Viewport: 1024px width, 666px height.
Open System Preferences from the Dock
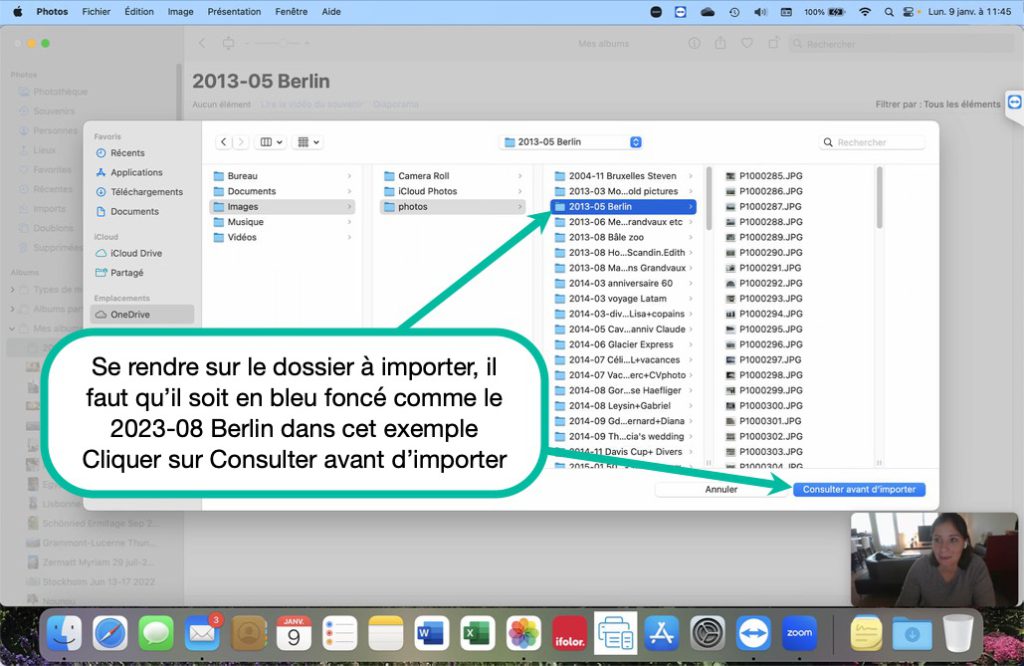pos(707,632)
